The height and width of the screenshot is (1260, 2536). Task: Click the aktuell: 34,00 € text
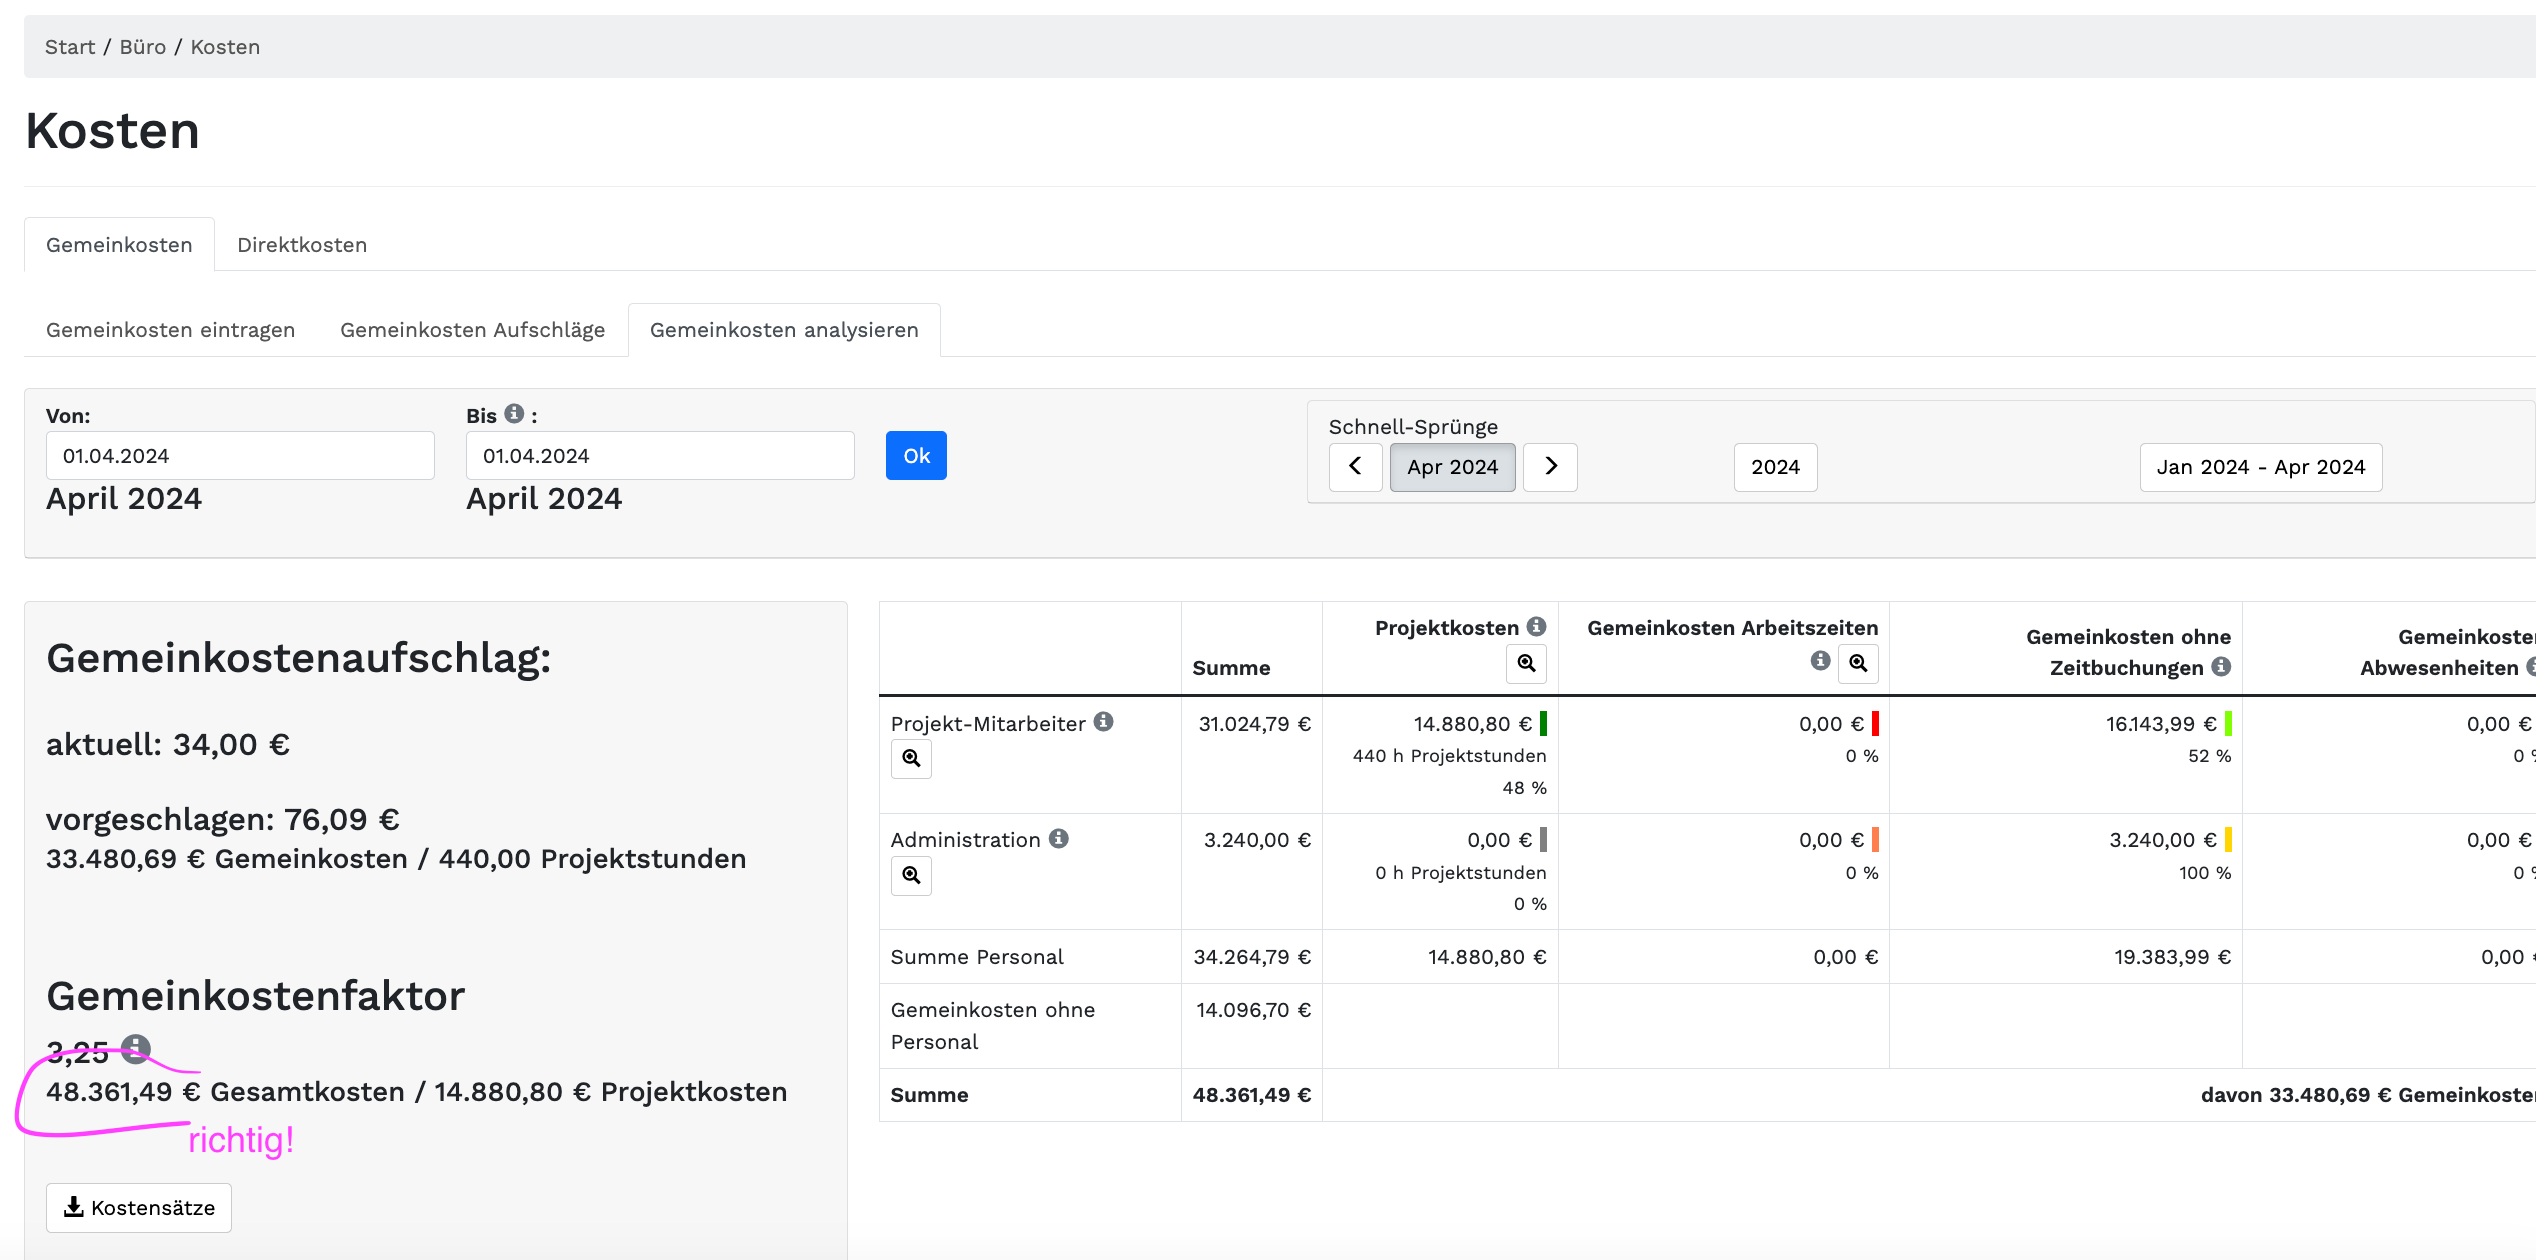[x=168, y=744]
